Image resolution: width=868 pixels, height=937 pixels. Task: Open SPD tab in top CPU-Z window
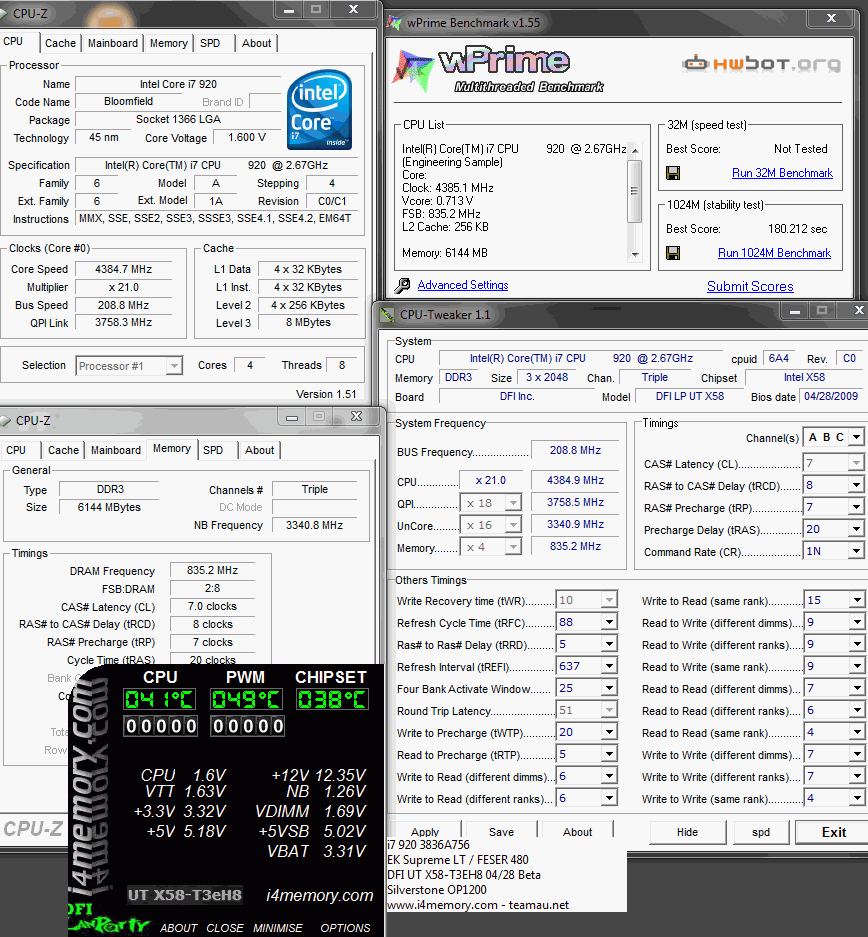click(210, 43)
